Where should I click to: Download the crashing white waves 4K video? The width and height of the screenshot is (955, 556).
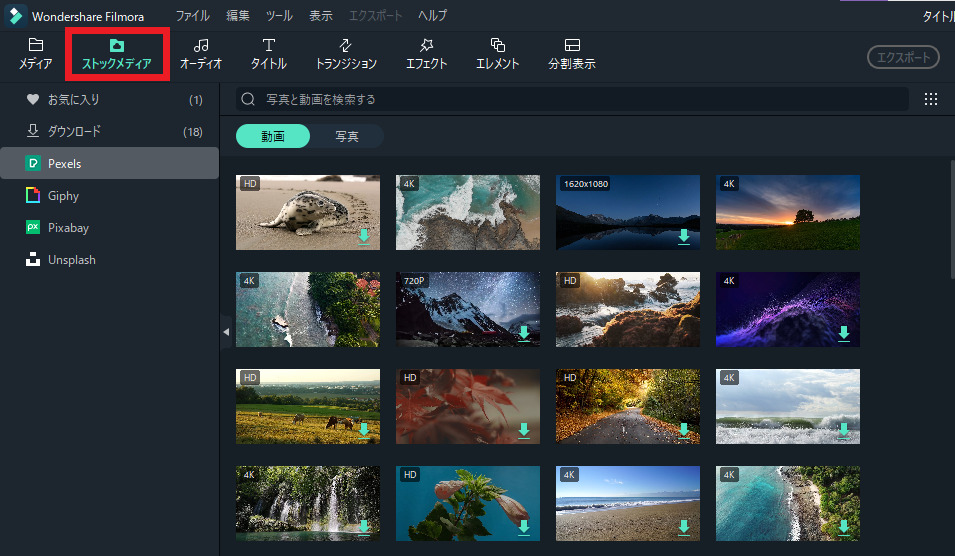point(844,430)
